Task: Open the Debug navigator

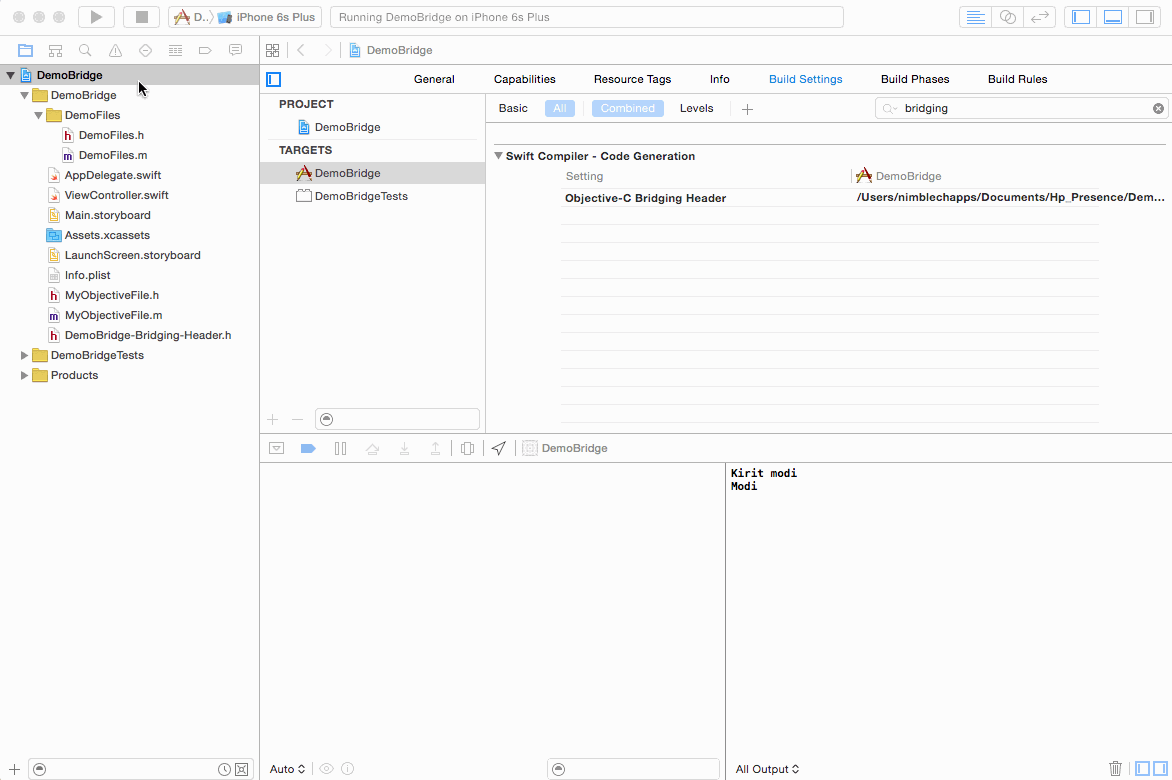Action: coord(175,50)
